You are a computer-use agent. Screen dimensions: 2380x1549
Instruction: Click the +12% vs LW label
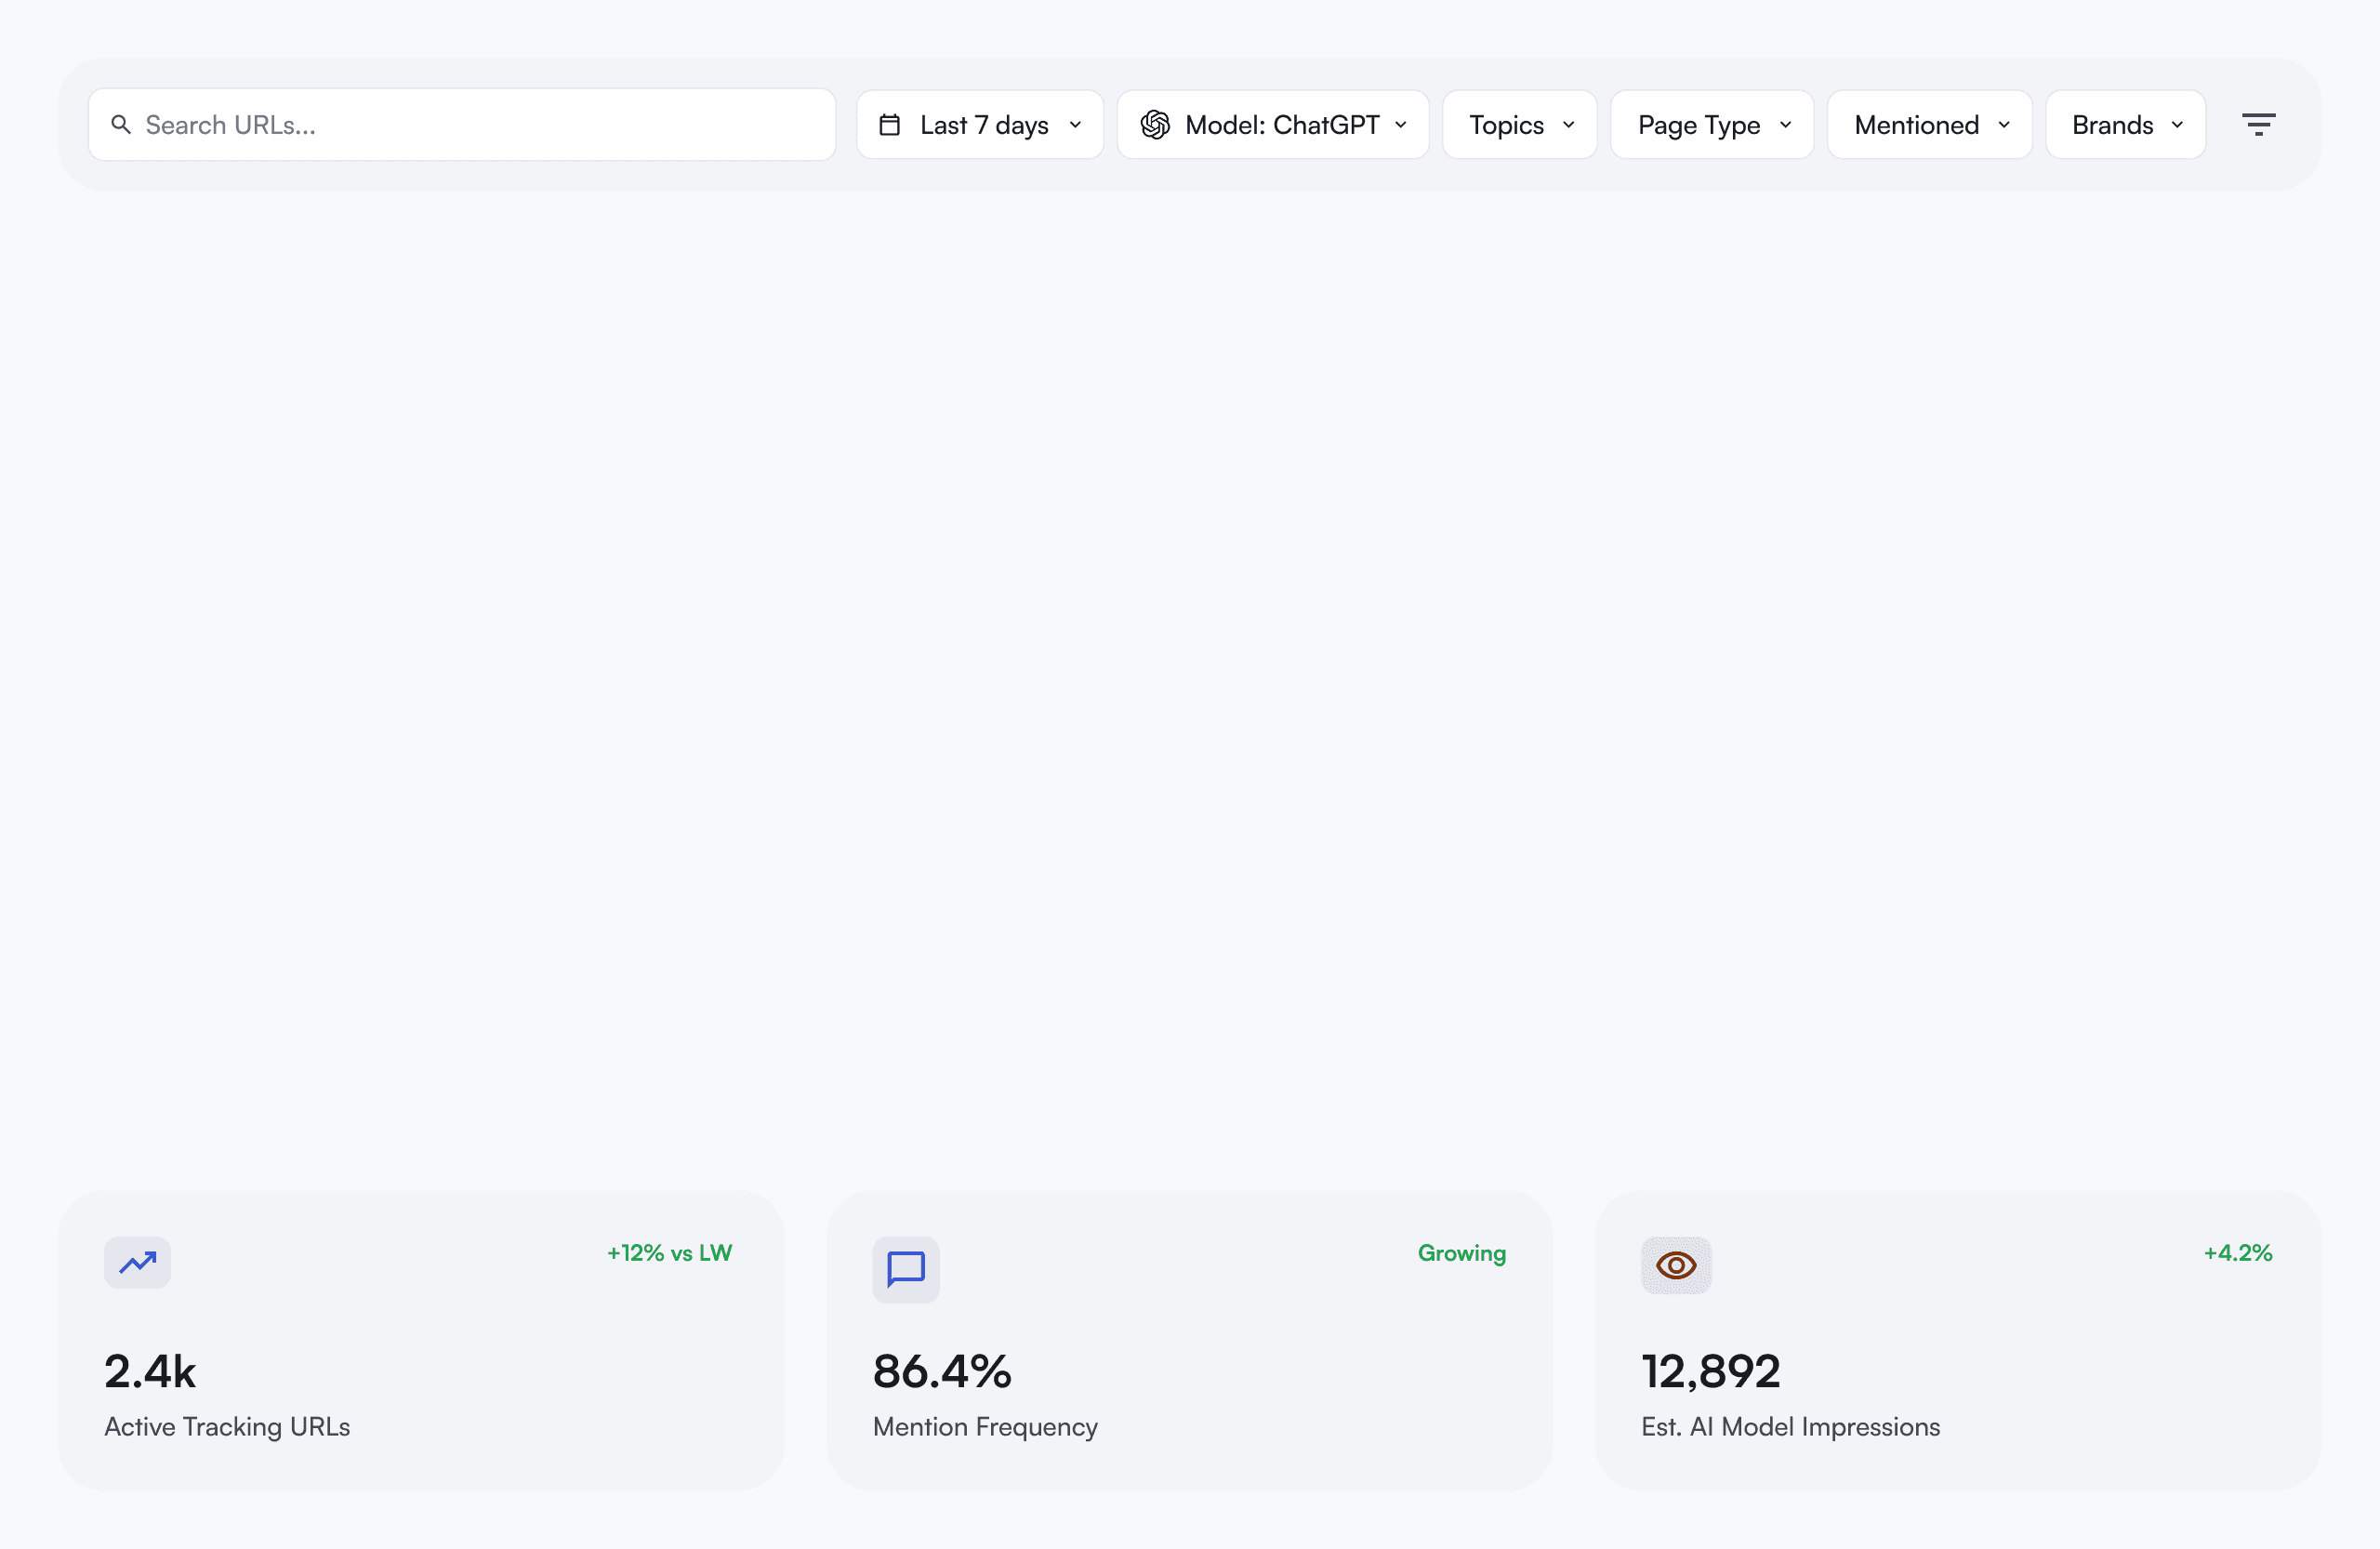pyautogui.click(x=669, y=1253)
